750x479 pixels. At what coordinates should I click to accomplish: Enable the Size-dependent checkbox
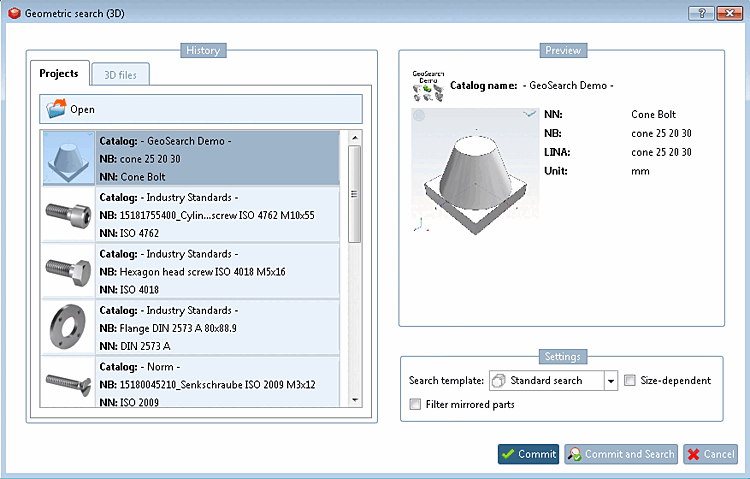coord(630,380)
